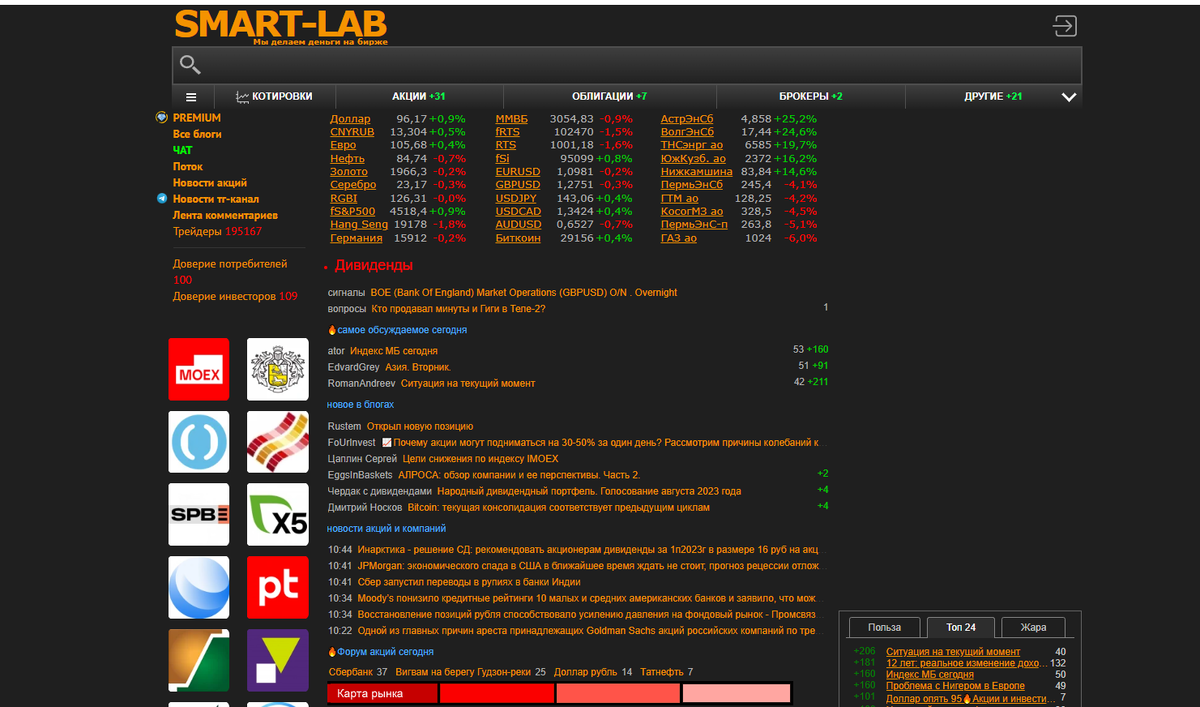The height and width of the screenshot is (707, 1200).
Task: Open the Tinkoff crest logo tile
Action: [277, 369]
